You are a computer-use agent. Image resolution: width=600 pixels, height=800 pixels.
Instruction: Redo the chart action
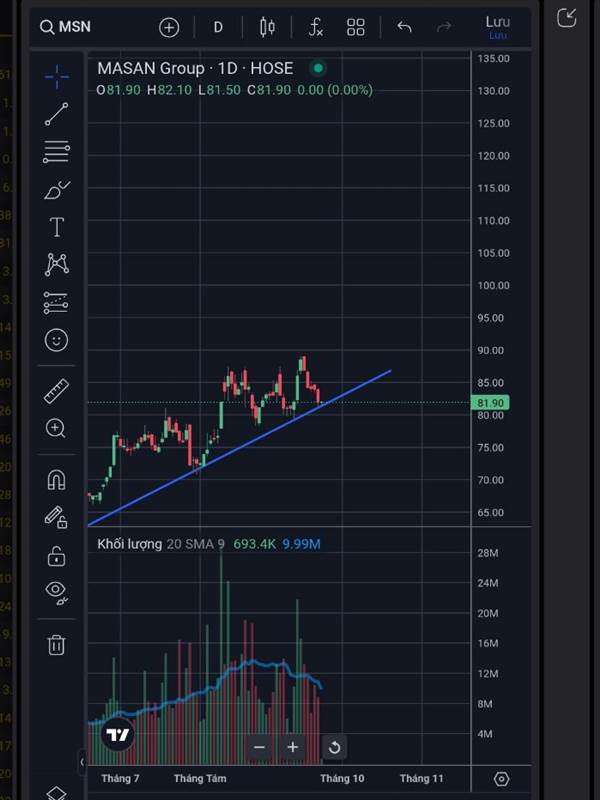[x=444, y=27]
